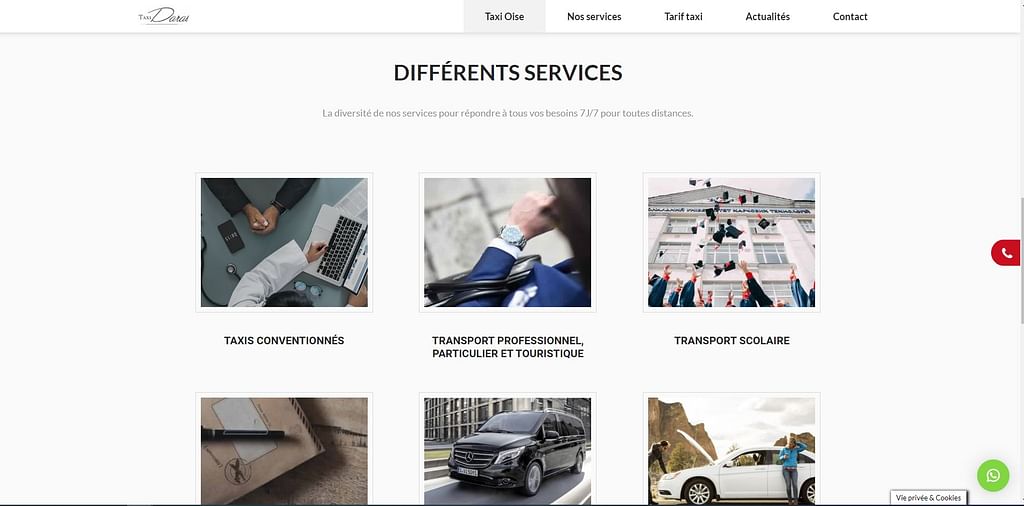This screenshot has width=1024, height=506.
Task: Go to the Tarif taxi page
Action: pos(683,16)
